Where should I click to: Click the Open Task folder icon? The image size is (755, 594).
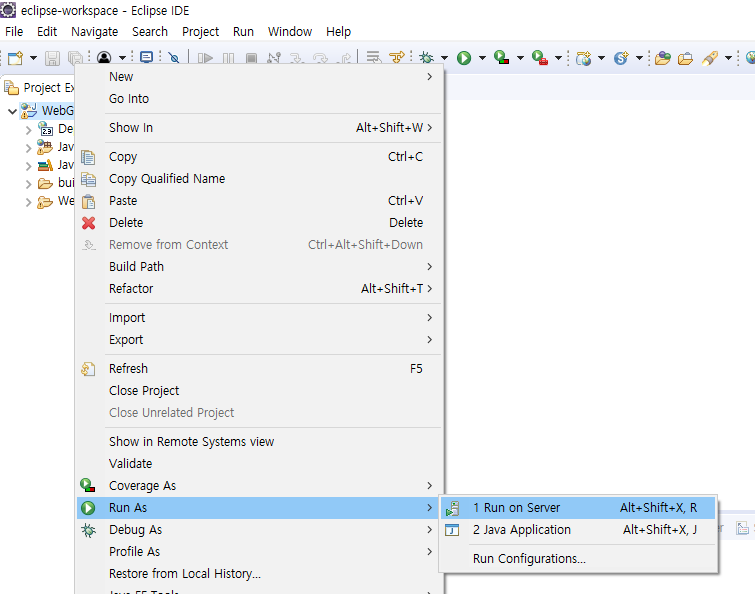[685, 58]
